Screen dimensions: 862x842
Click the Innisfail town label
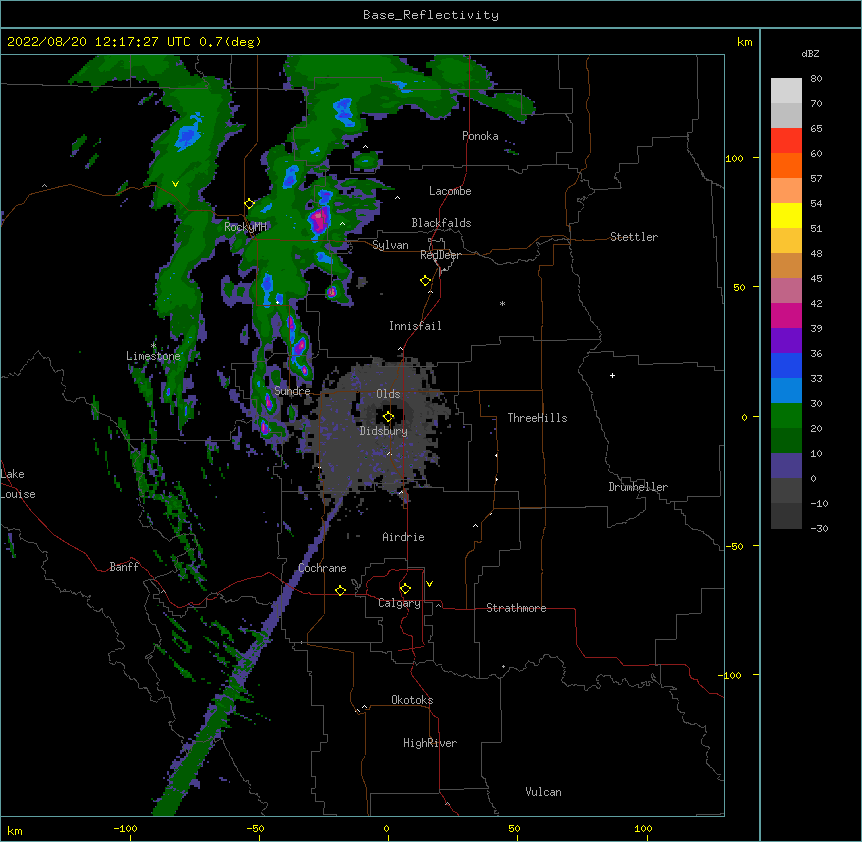click(415, 326)
